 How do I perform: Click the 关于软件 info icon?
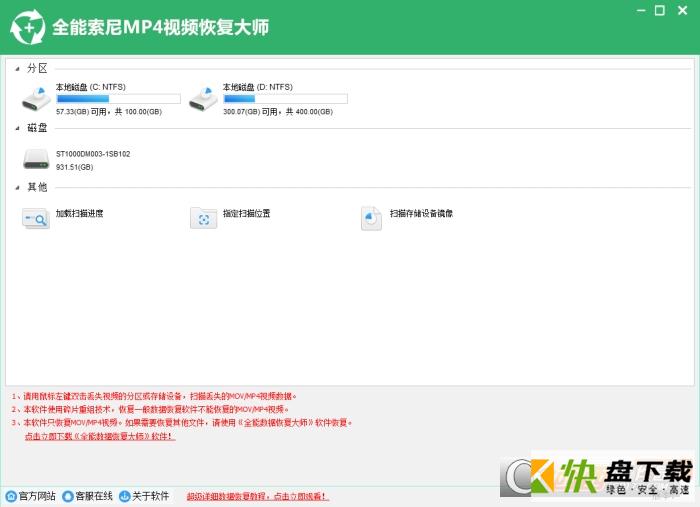coord(125,496)
